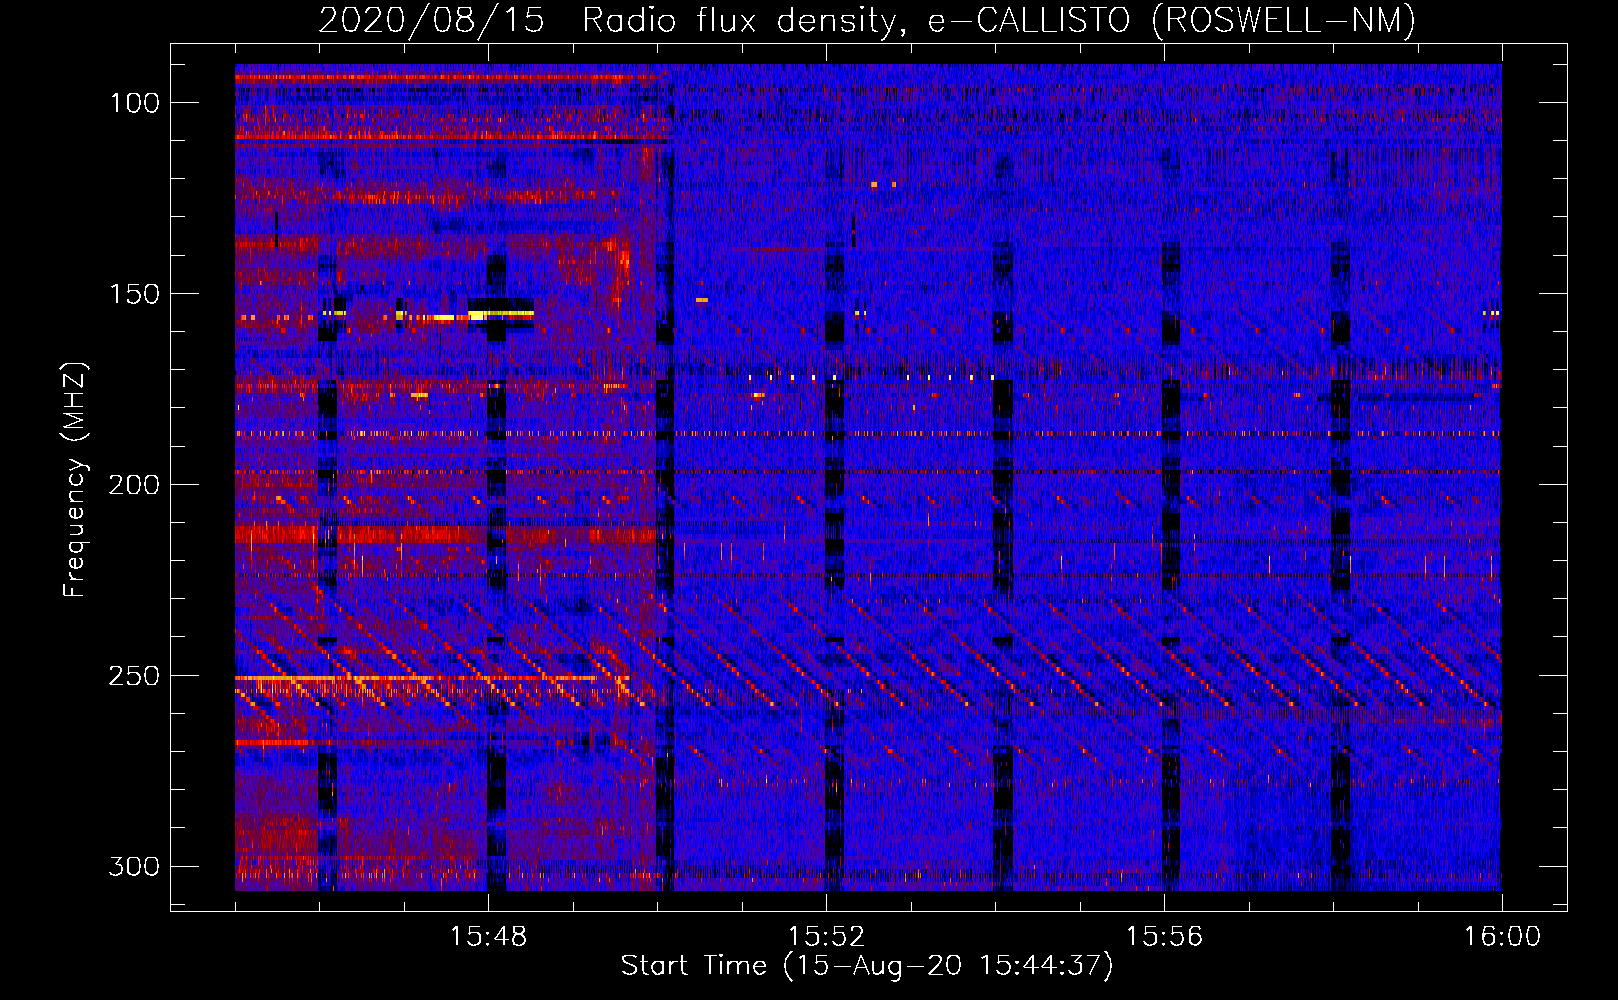1618x1000 pixels.
Task: Click the bright yellow burst near 155 MHz at 15:48
Action: [x=501, y=314]
